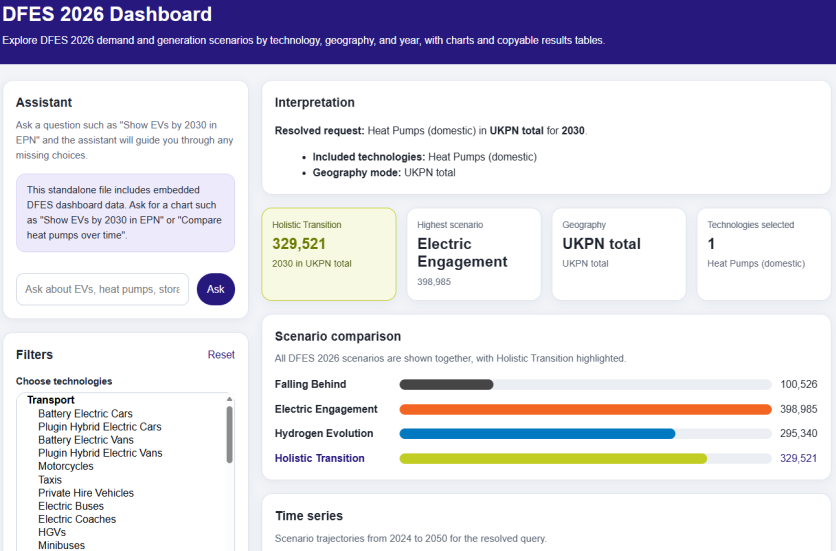Click the Transport group heading
Screen dimensions: 836x551
pos(51,400)
